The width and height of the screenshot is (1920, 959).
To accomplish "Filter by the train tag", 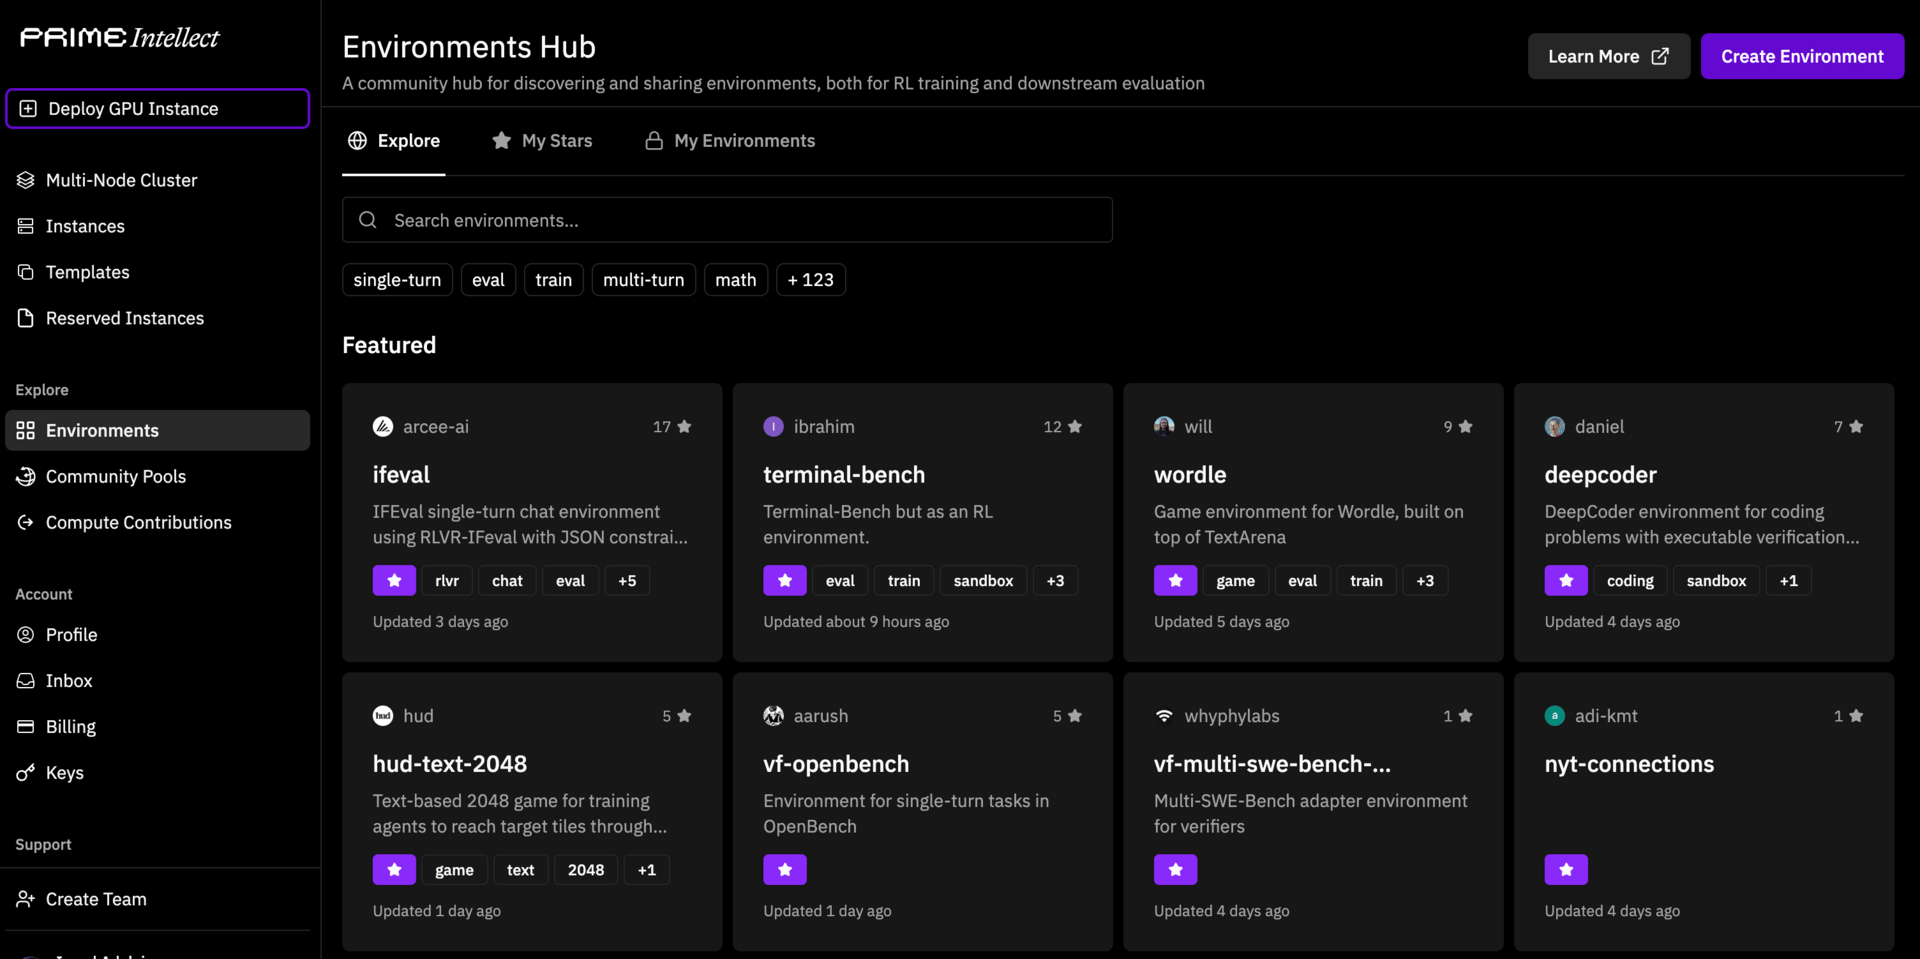I will coord(554,279).
